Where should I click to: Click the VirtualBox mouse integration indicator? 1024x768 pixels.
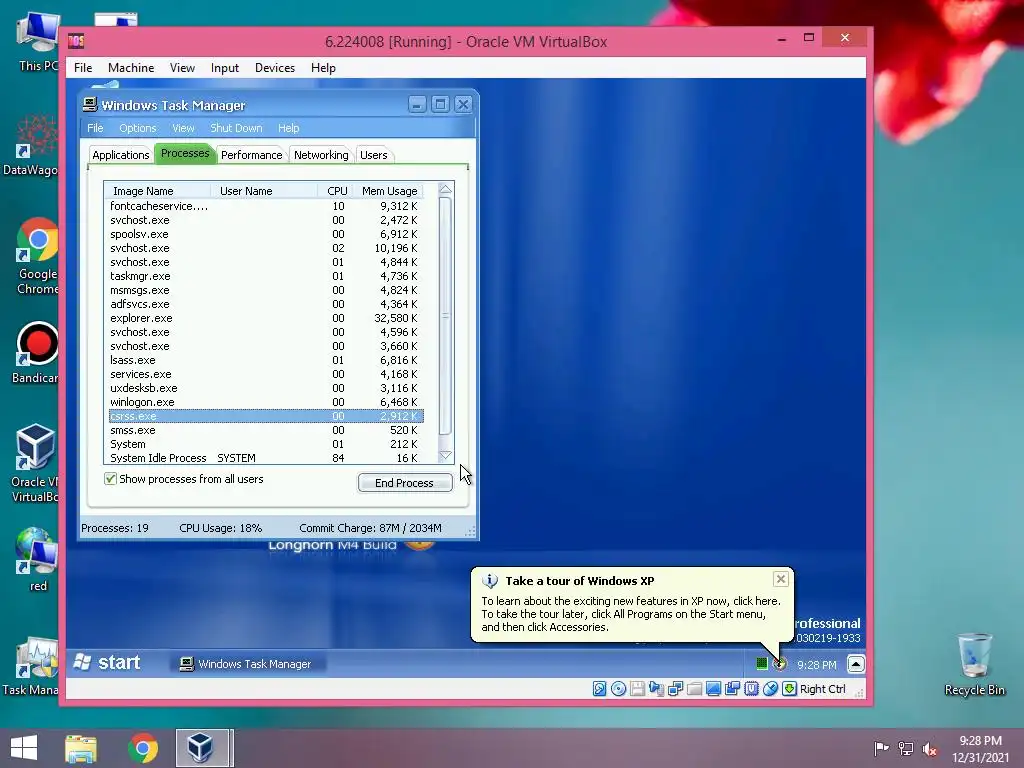(x=770, y=689)
